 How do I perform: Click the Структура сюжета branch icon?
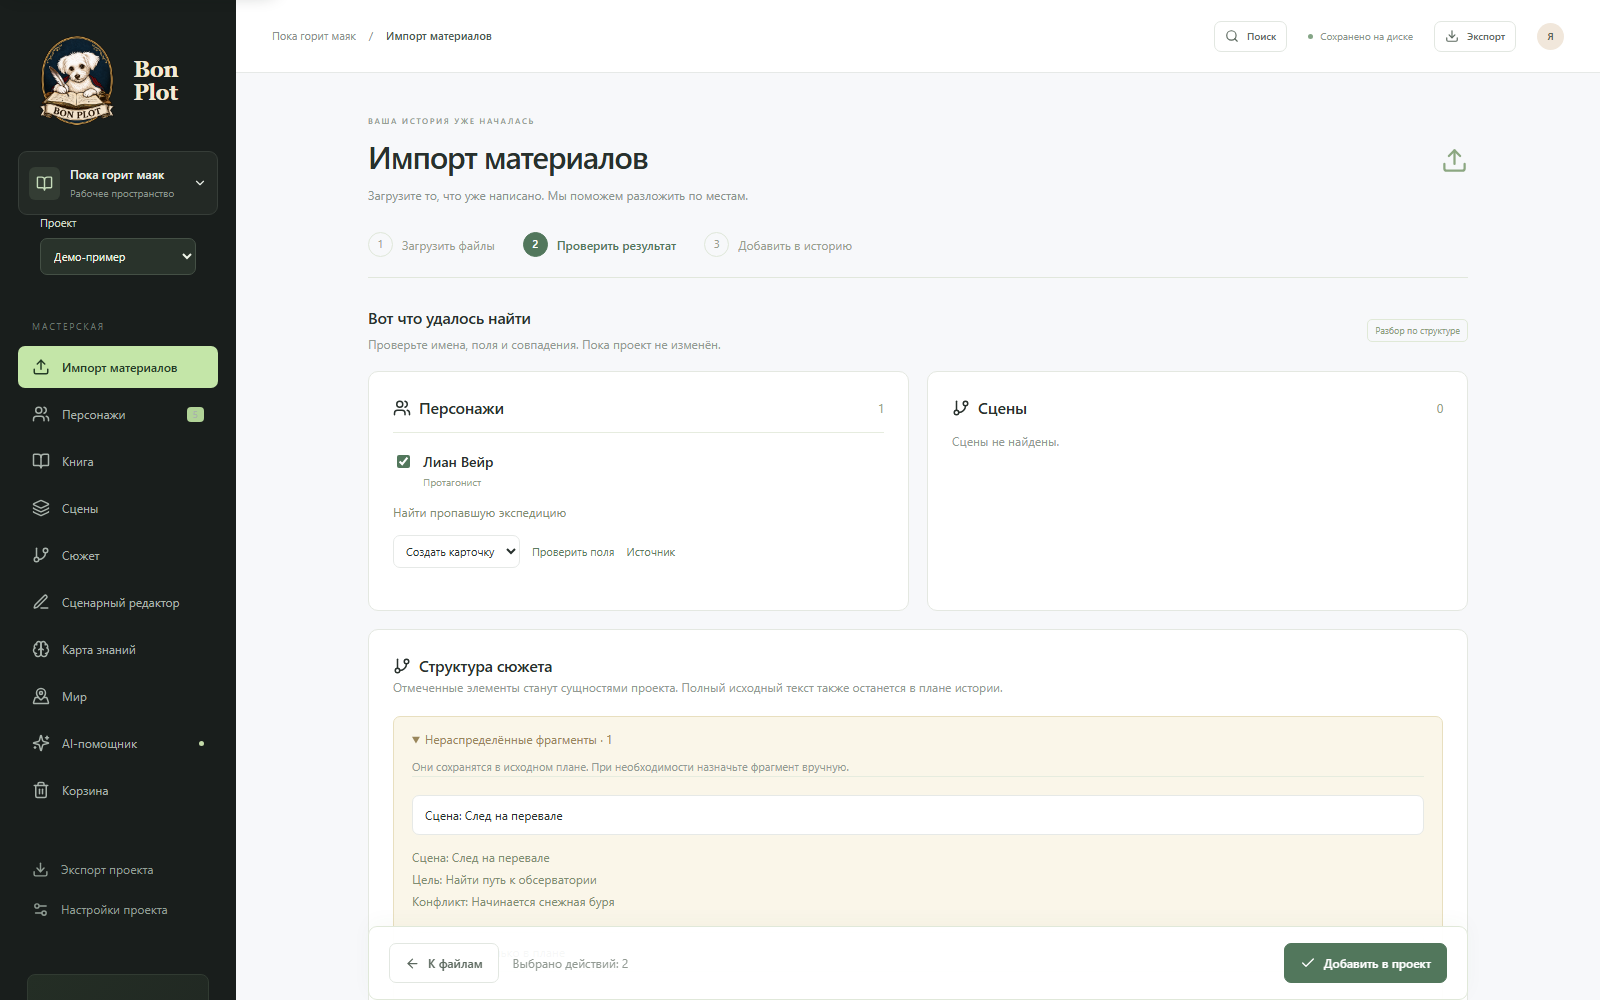[x=402, y=666]
